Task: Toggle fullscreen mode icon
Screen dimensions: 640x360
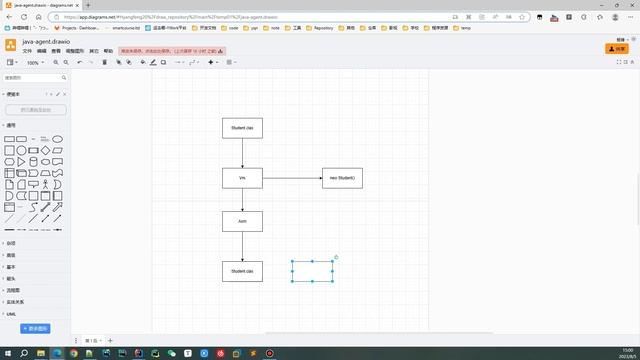Action: point(619,62)
